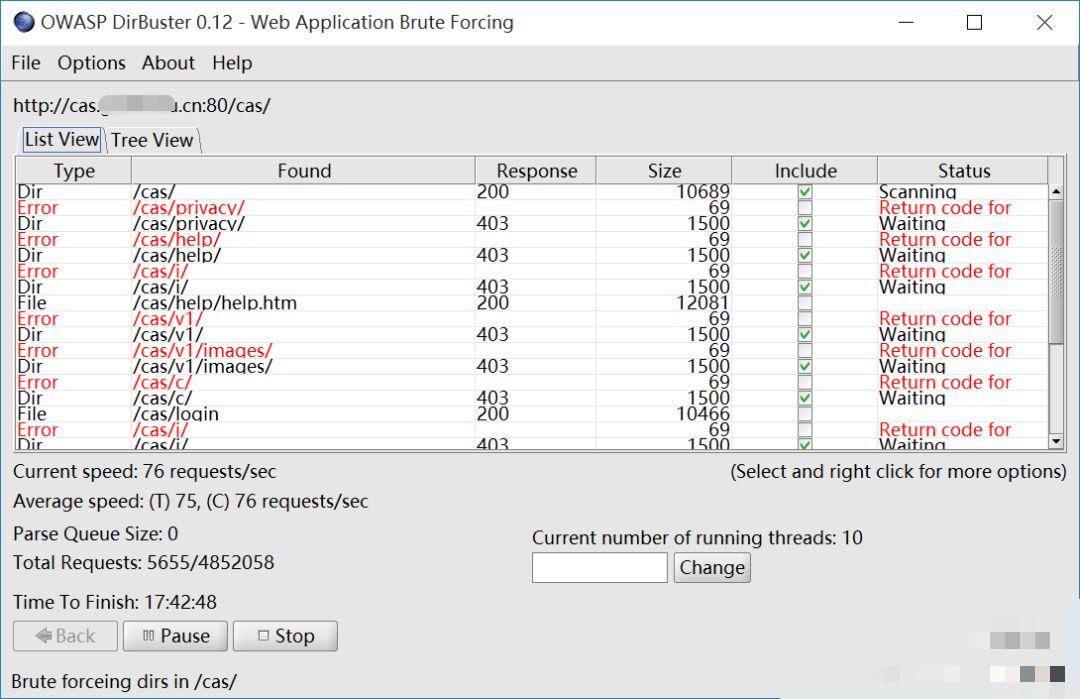Check Include for the /cas/login file

click(804, 413)
